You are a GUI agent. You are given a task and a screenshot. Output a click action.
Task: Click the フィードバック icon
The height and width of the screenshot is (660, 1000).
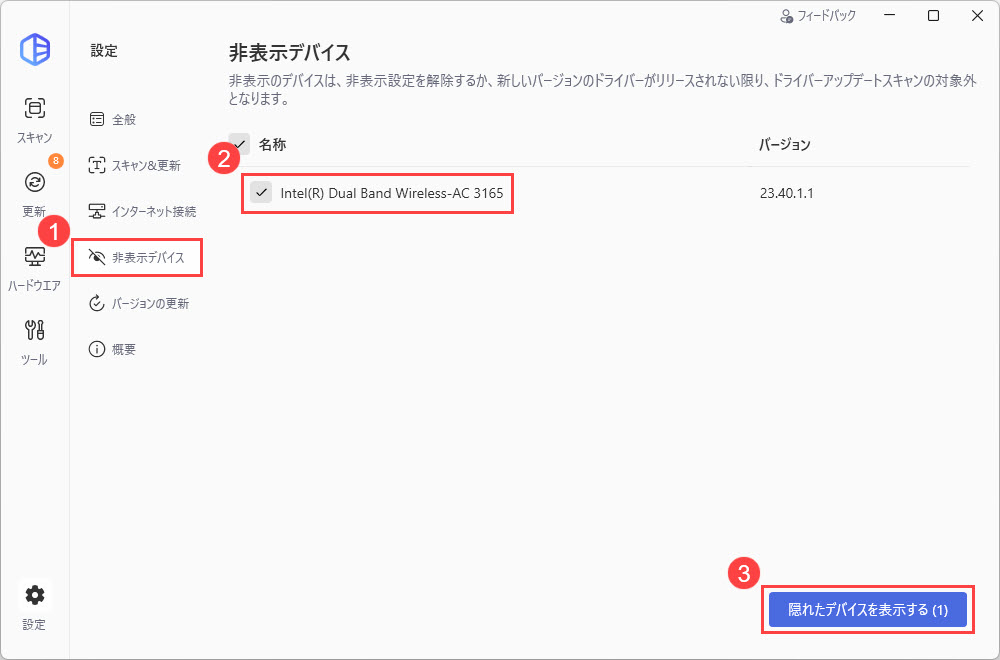786,16
